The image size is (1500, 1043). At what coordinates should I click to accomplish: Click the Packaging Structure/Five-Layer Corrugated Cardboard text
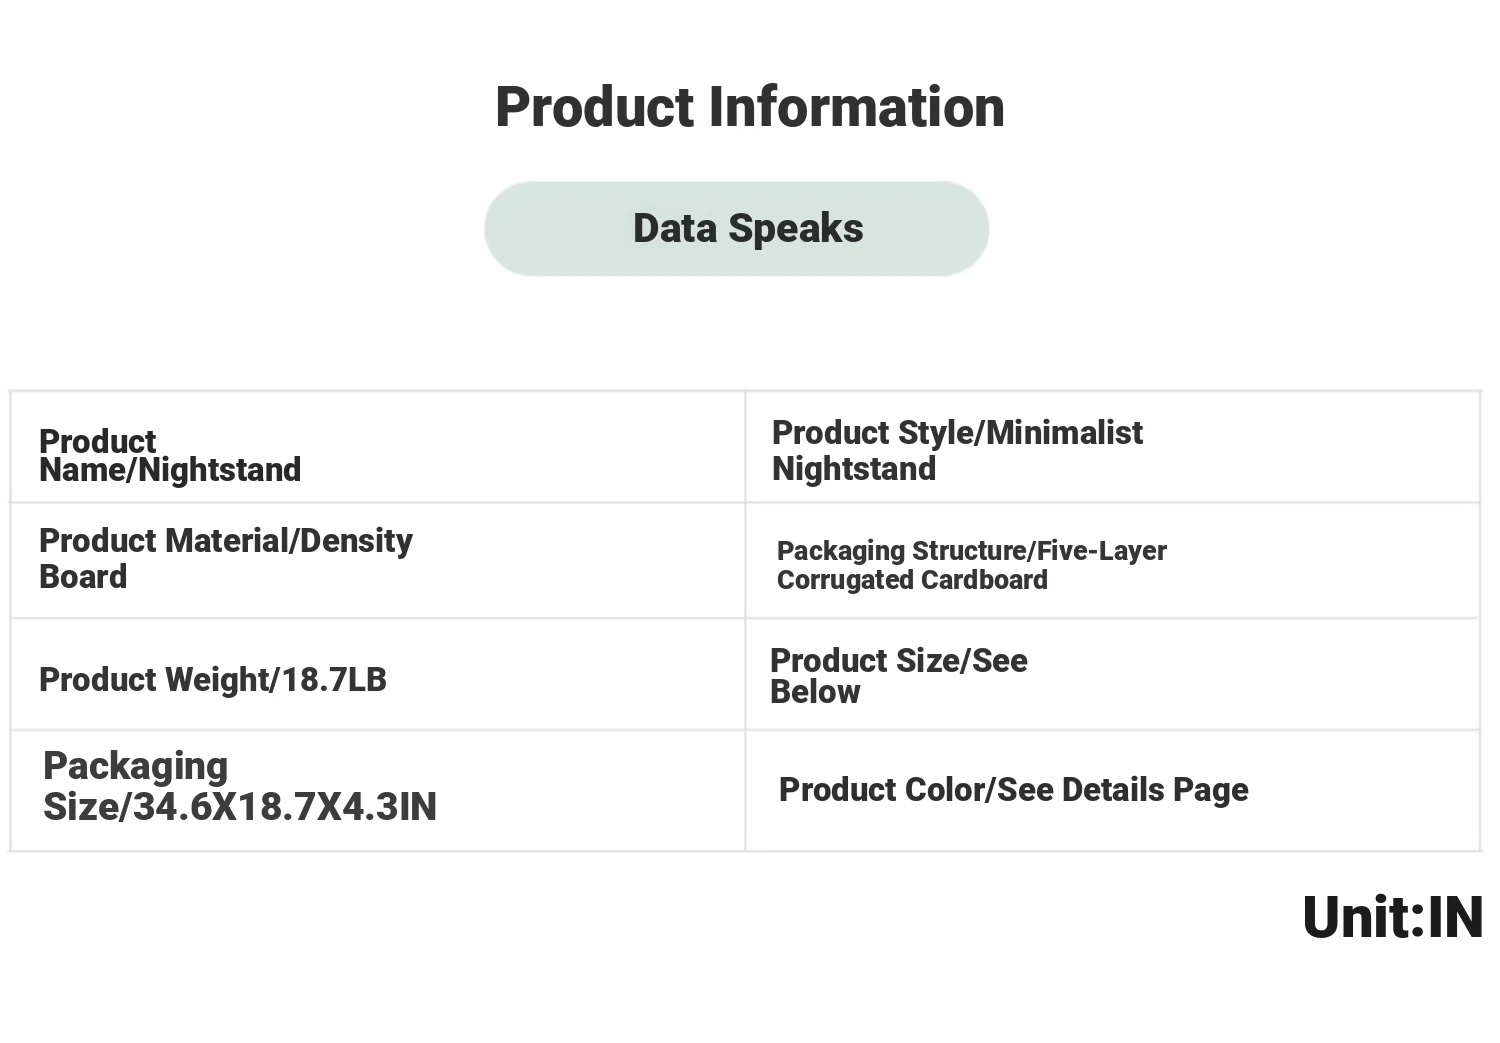coord(972,565)
